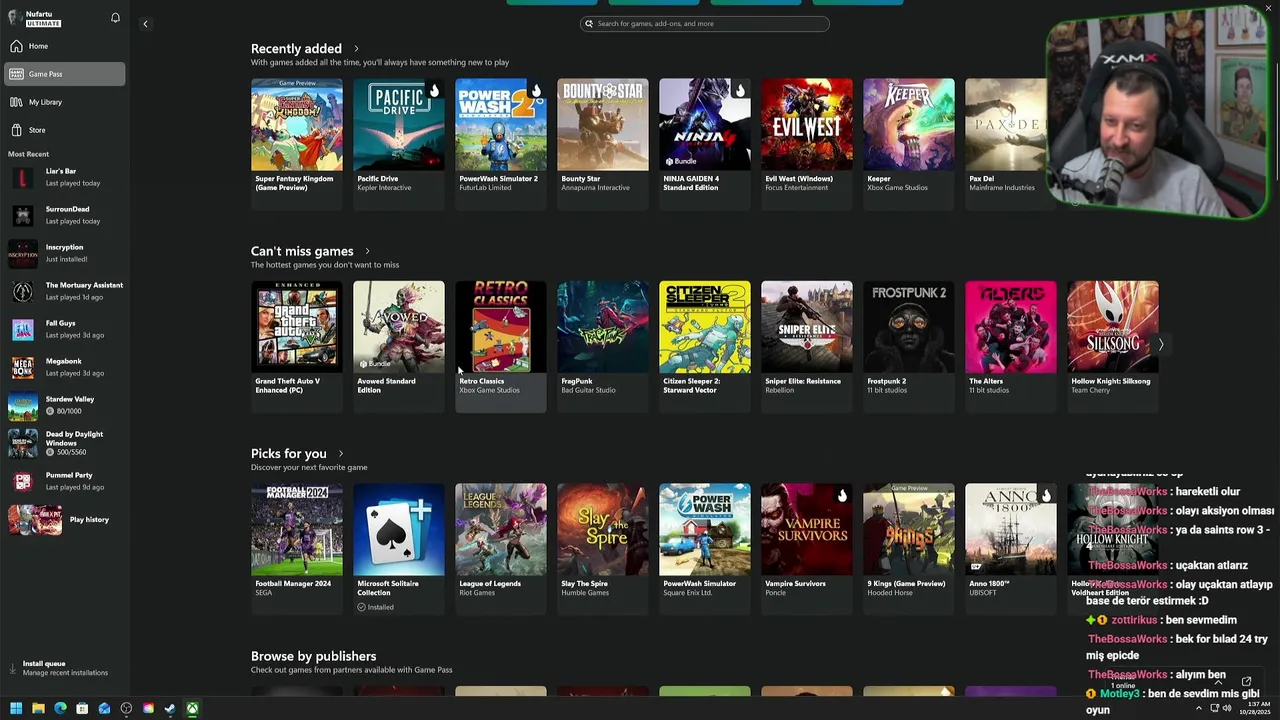Open Microsoft Store from taskbar
Viewport: 1280px width, 720px height.
coord(82,709)
